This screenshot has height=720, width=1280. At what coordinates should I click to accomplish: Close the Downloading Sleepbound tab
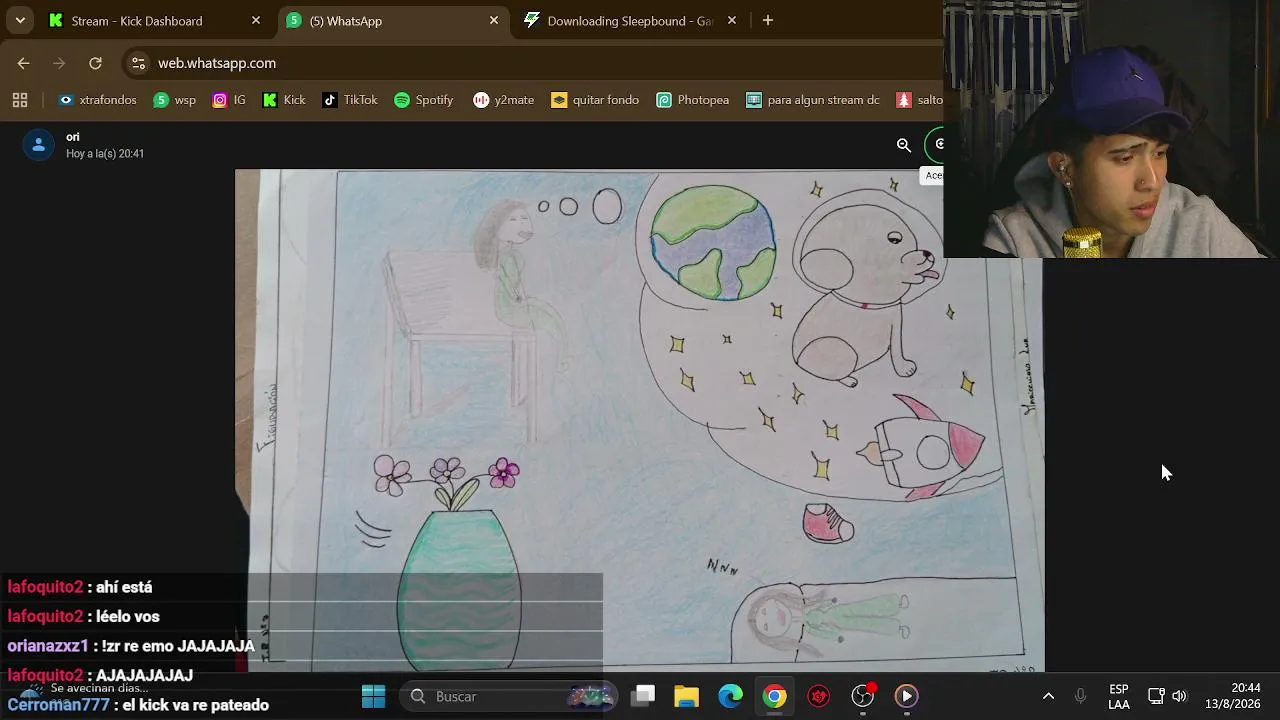732,20
